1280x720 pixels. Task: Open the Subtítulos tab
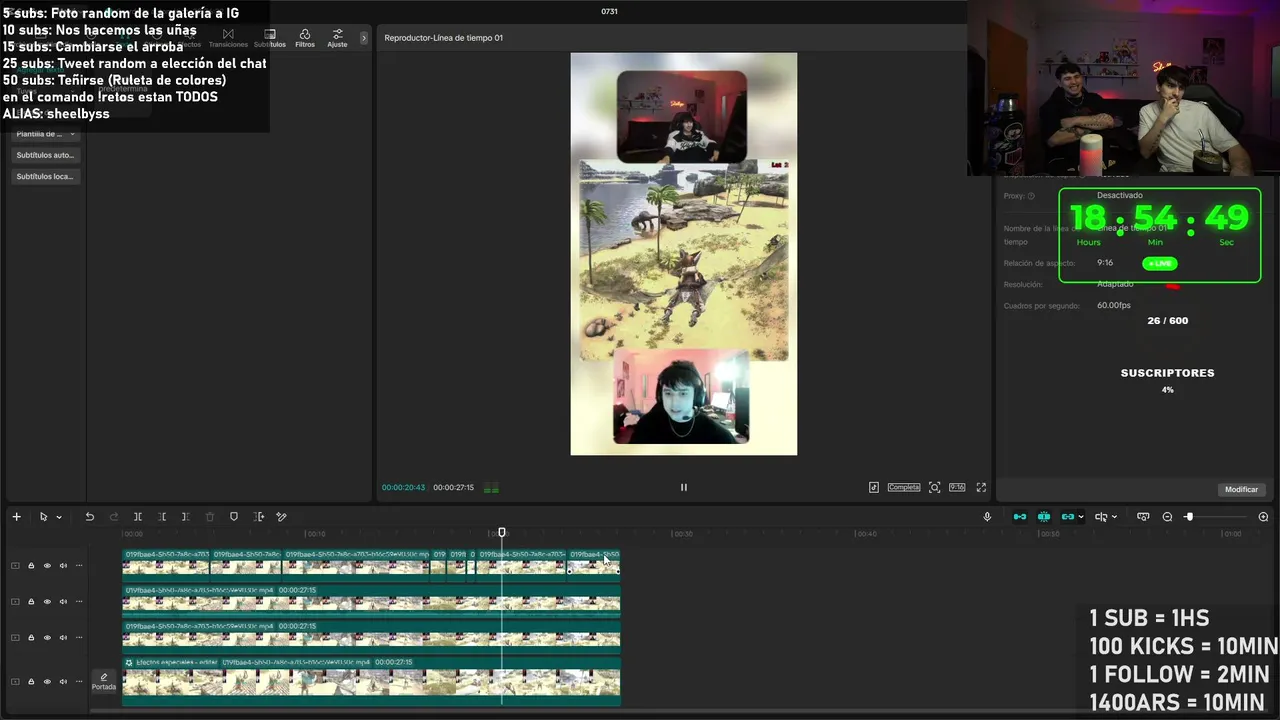[x=270, y=38]
